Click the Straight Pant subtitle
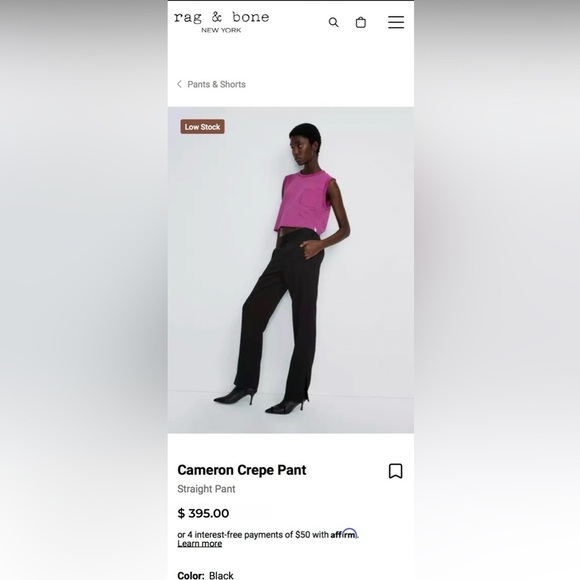580x580 pixels. click(x=206, y=489)
